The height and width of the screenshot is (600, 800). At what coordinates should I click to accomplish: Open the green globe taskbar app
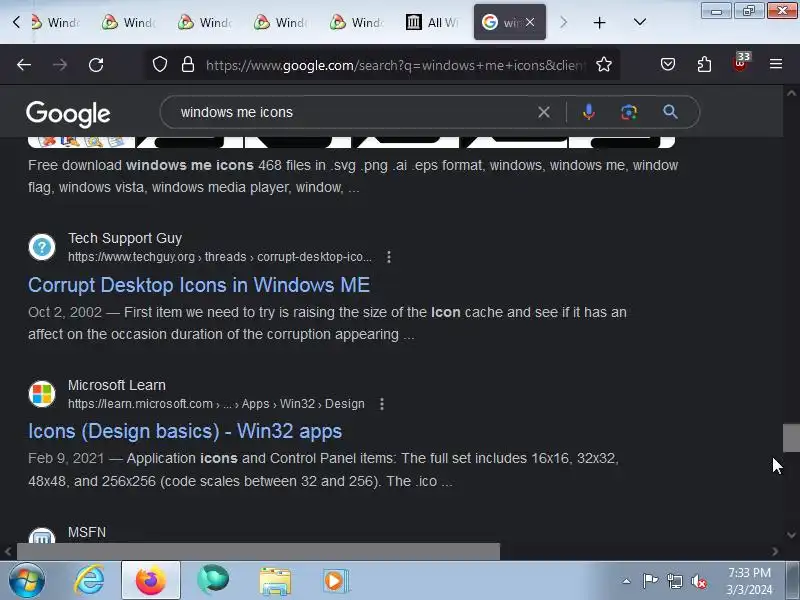(213, 580)
